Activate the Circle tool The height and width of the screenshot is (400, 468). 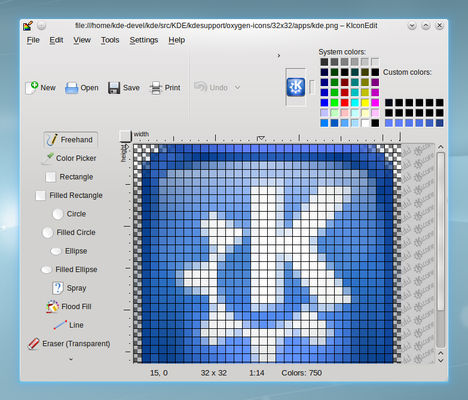[x=69, y=214]
